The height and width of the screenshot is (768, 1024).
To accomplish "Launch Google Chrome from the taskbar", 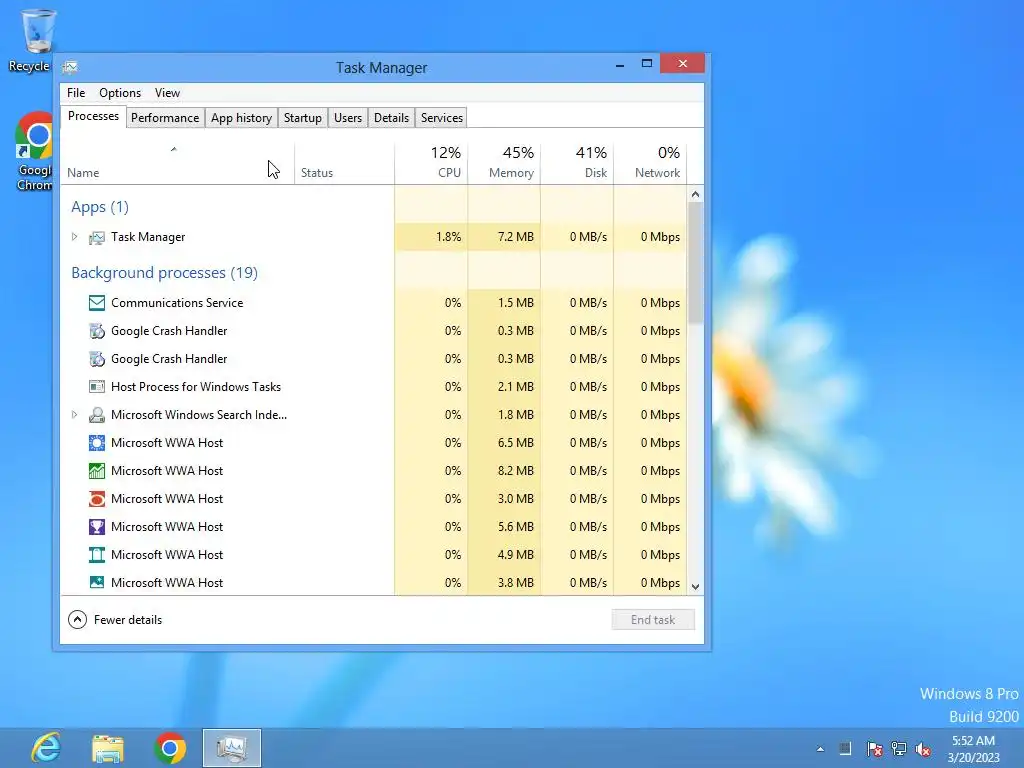I will pyautogui.click(x=170, y=748).
